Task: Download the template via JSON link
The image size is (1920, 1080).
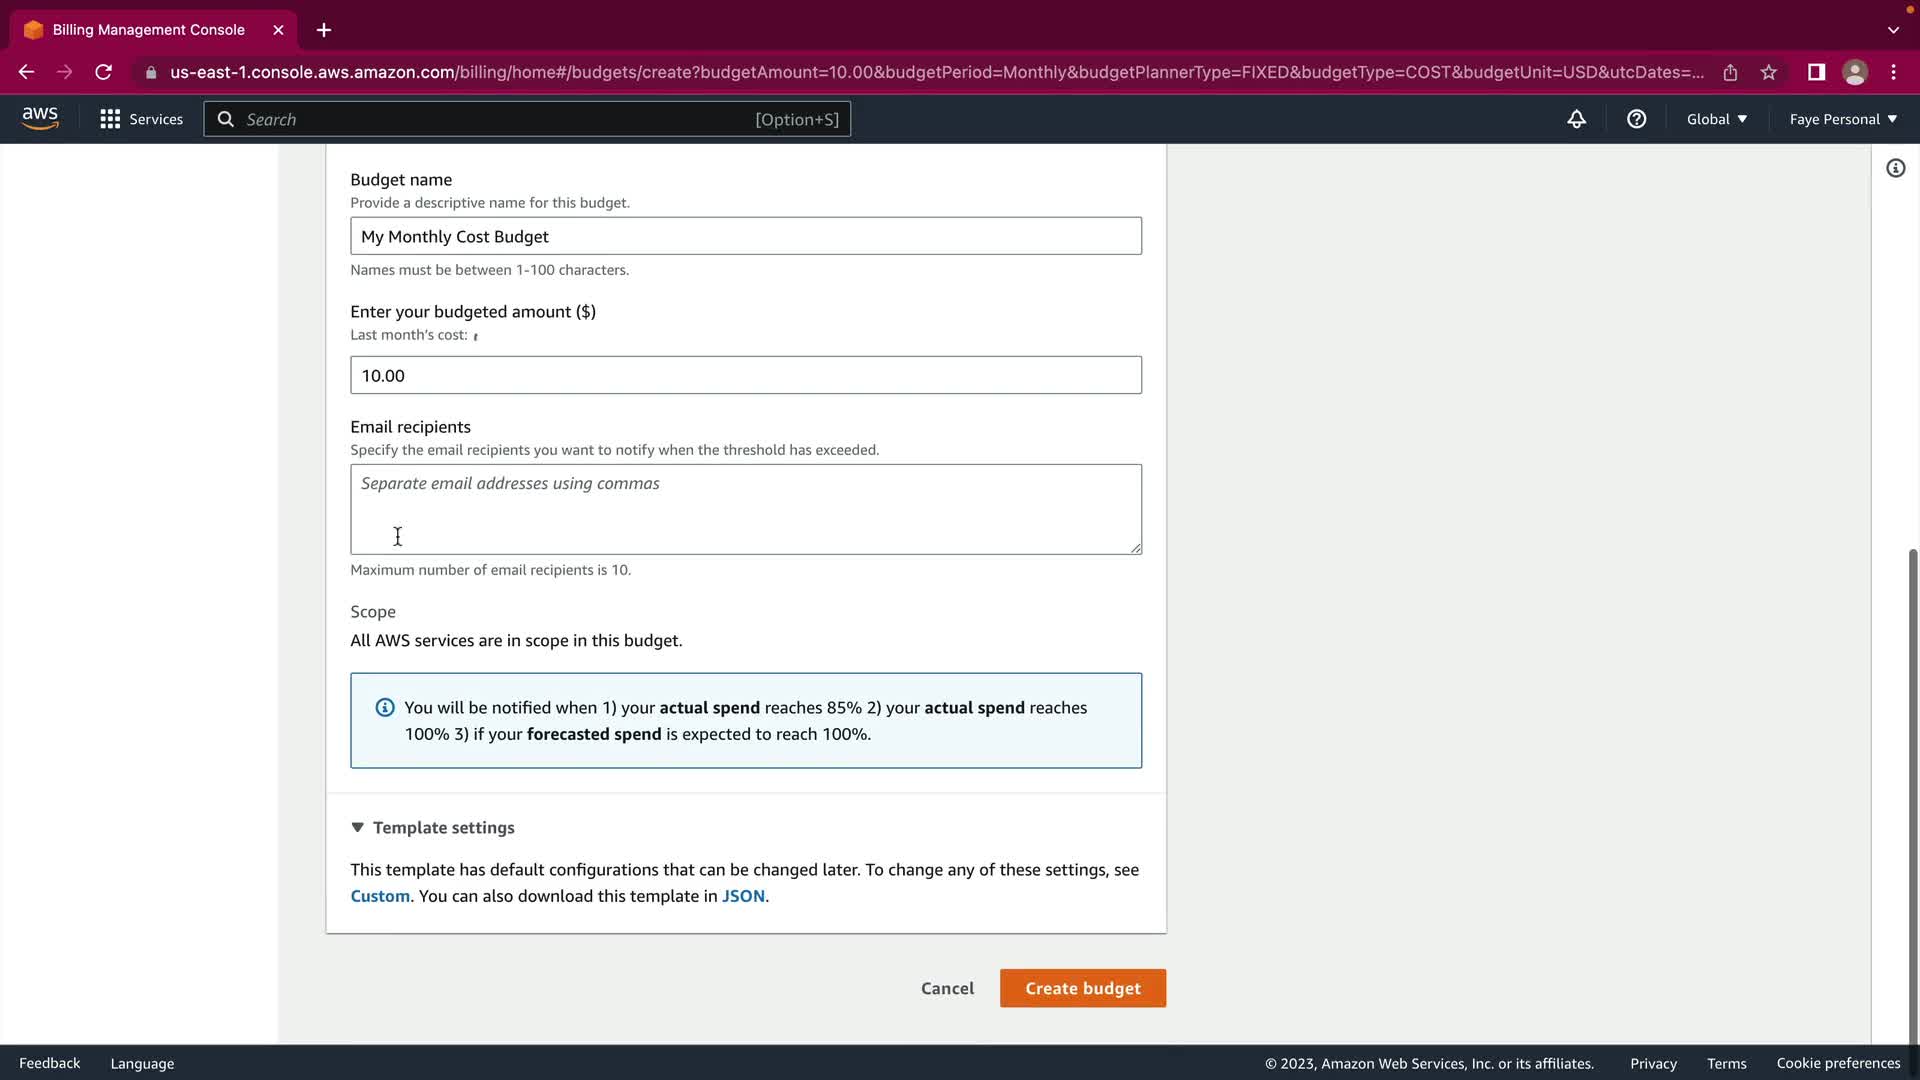Action: pos(743,896)
